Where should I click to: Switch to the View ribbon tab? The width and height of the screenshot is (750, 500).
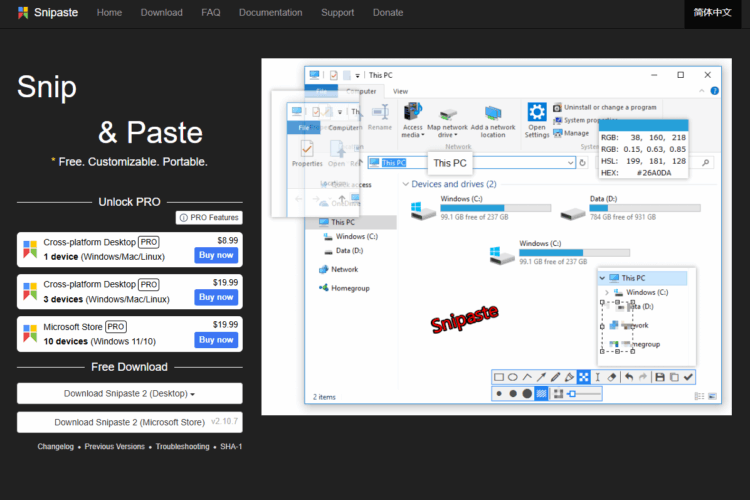pos(400,91)
